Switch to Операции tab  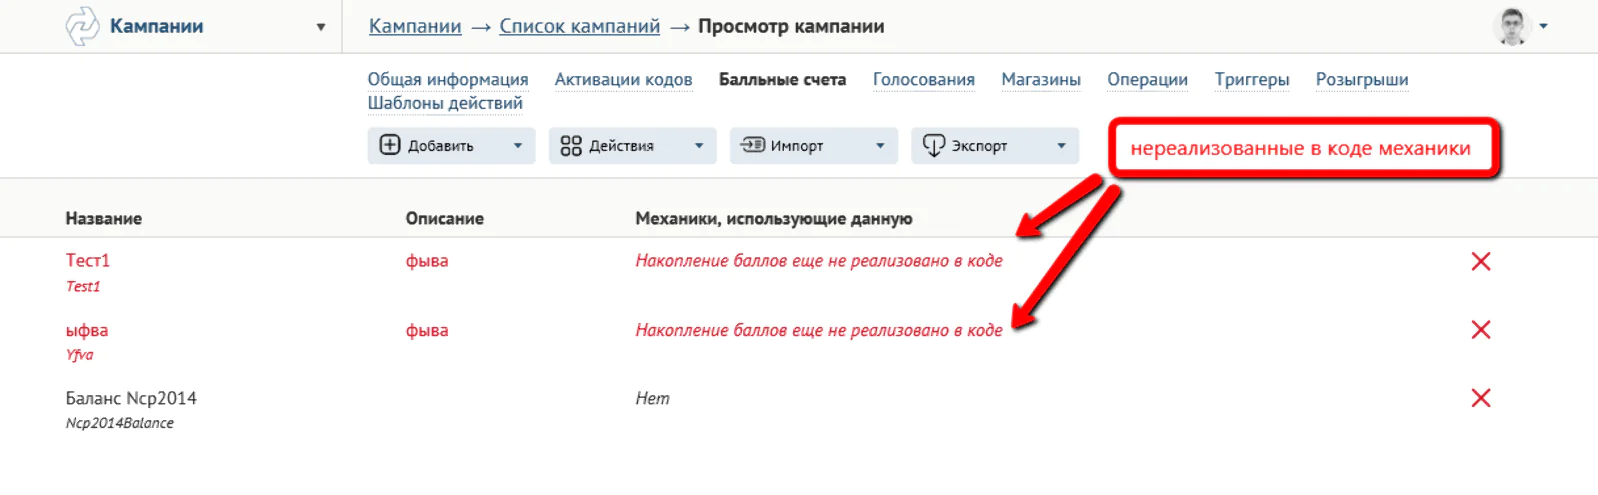tap(1147, 79)
